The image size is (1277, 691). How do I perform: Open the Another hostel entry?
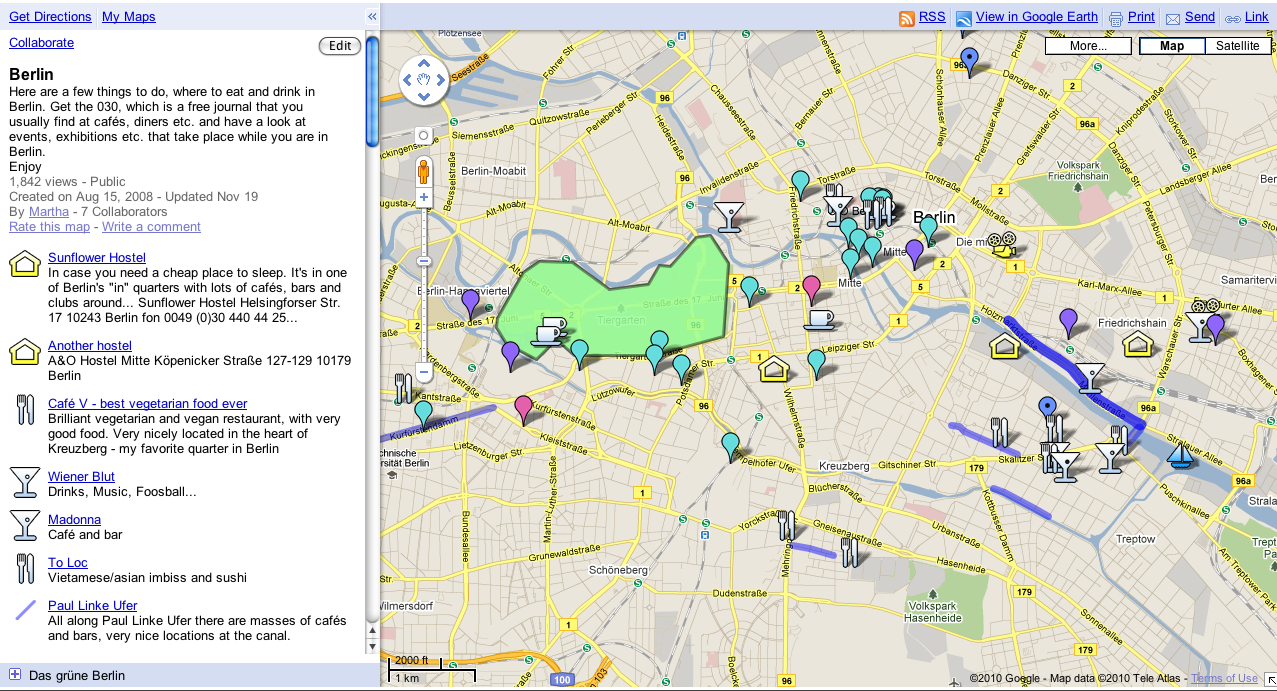click(x=90, y=346)
